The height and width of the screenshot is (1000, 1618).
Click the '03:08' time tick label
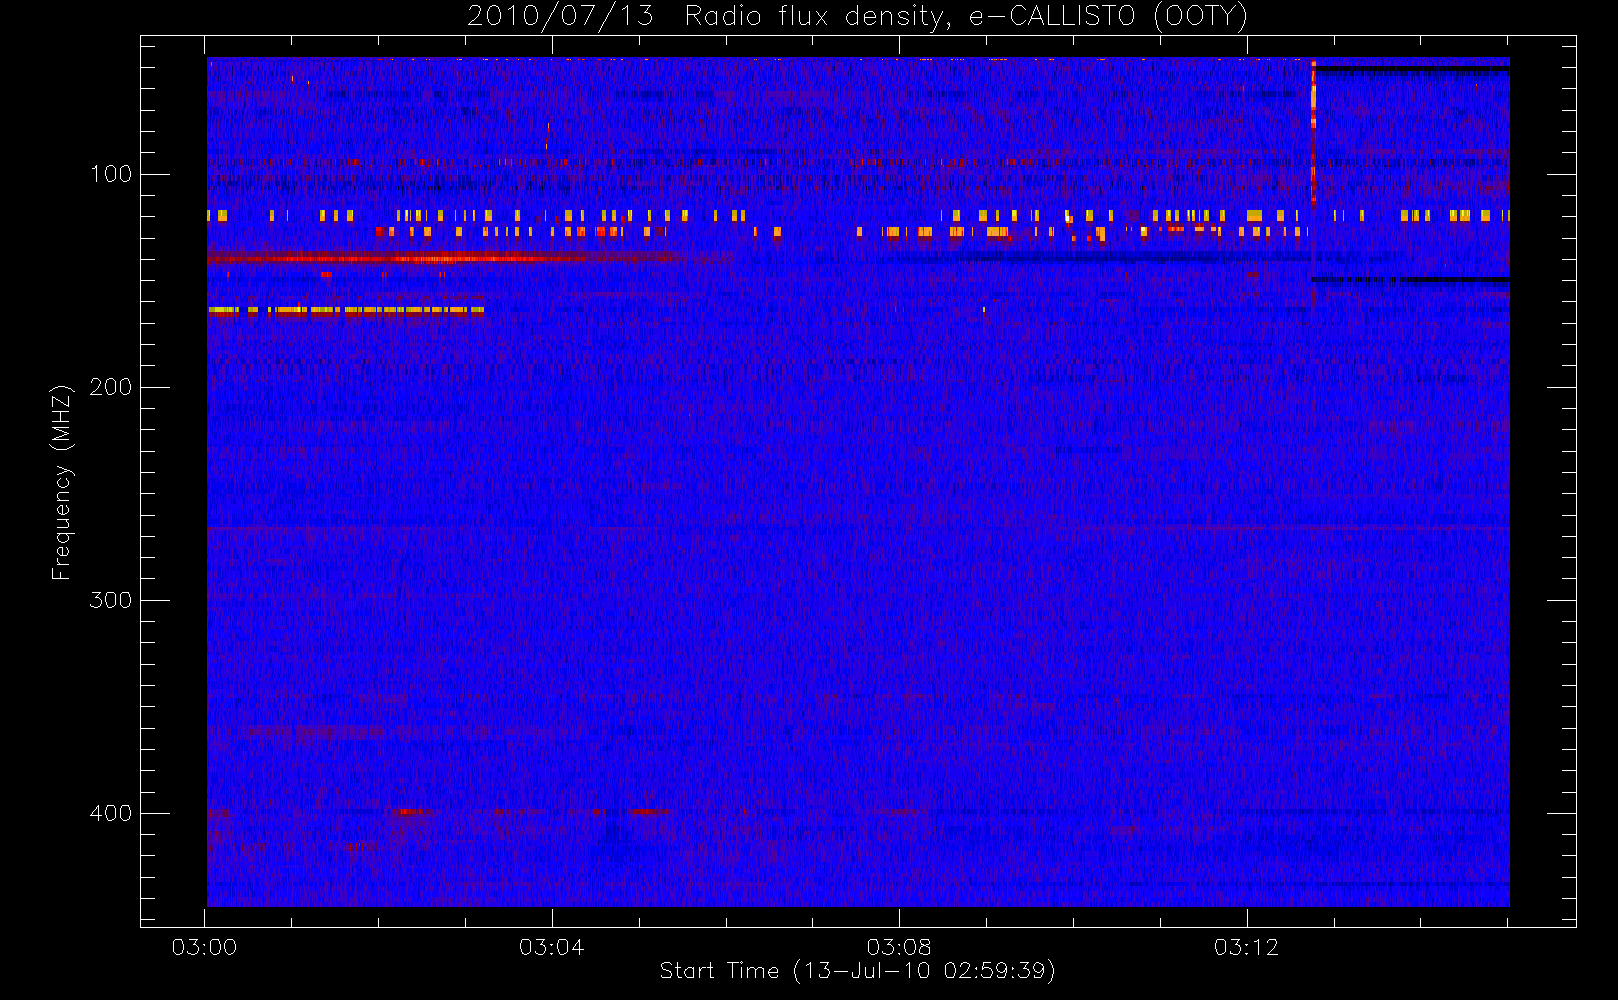(899, 947)
